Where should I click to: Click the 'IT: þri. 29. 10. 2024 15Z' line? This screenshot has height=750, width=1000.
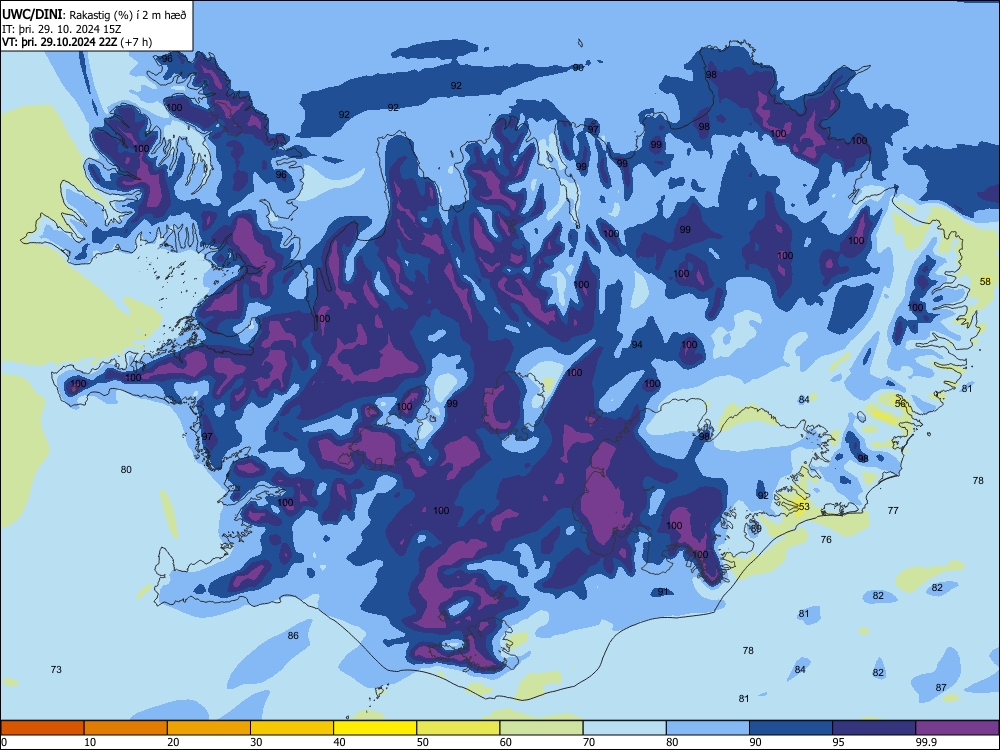pyautogui.click(x=61, y=29)
